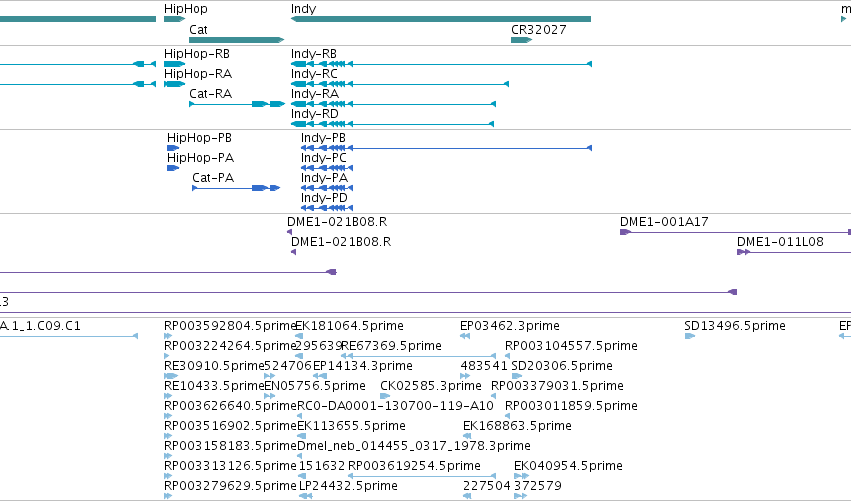Click the RP003626640.5prime EST label
Viewport: 851px width, 501px height.
[x=230, y=407]
